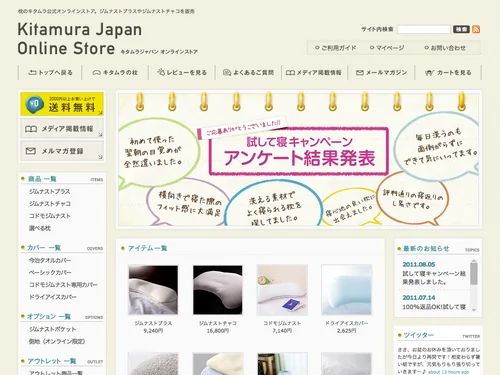Viewport: 500px width, 375px height.
Task: Open 'about 13 hours ago' tweet link
Action: click(448, 372)
